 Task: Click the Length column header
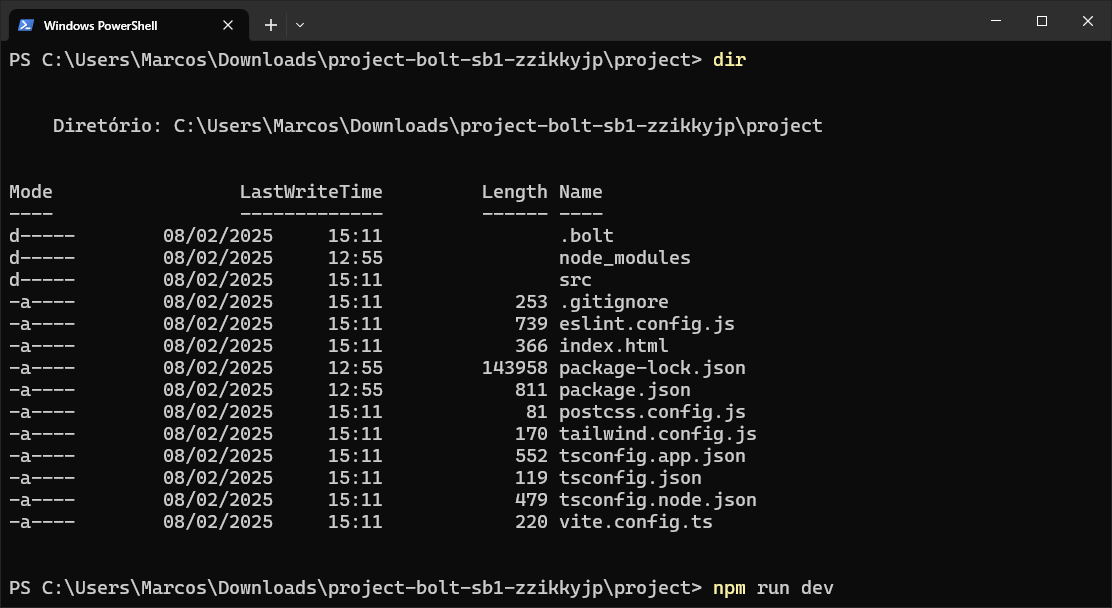tap(514, 192)
